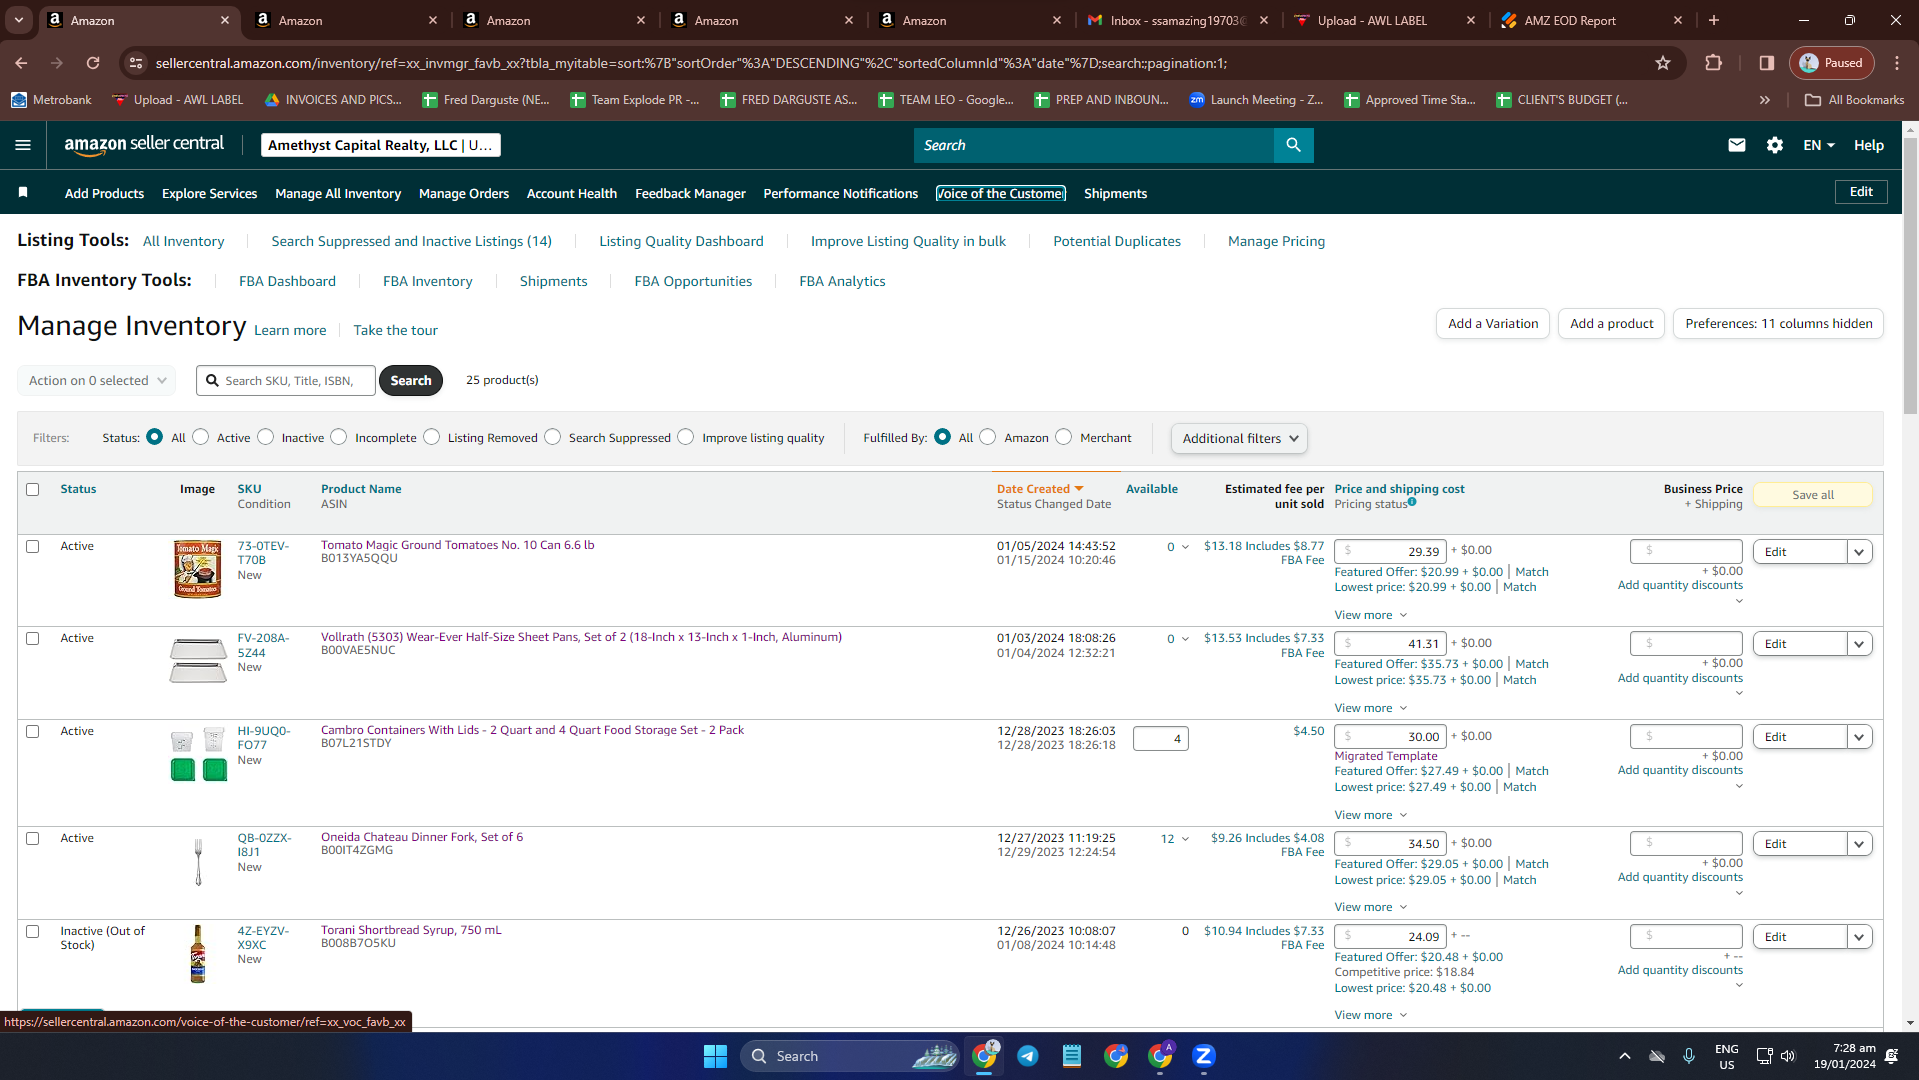
Task: Click the microphone icon in system tray
Action: 1689,1056
